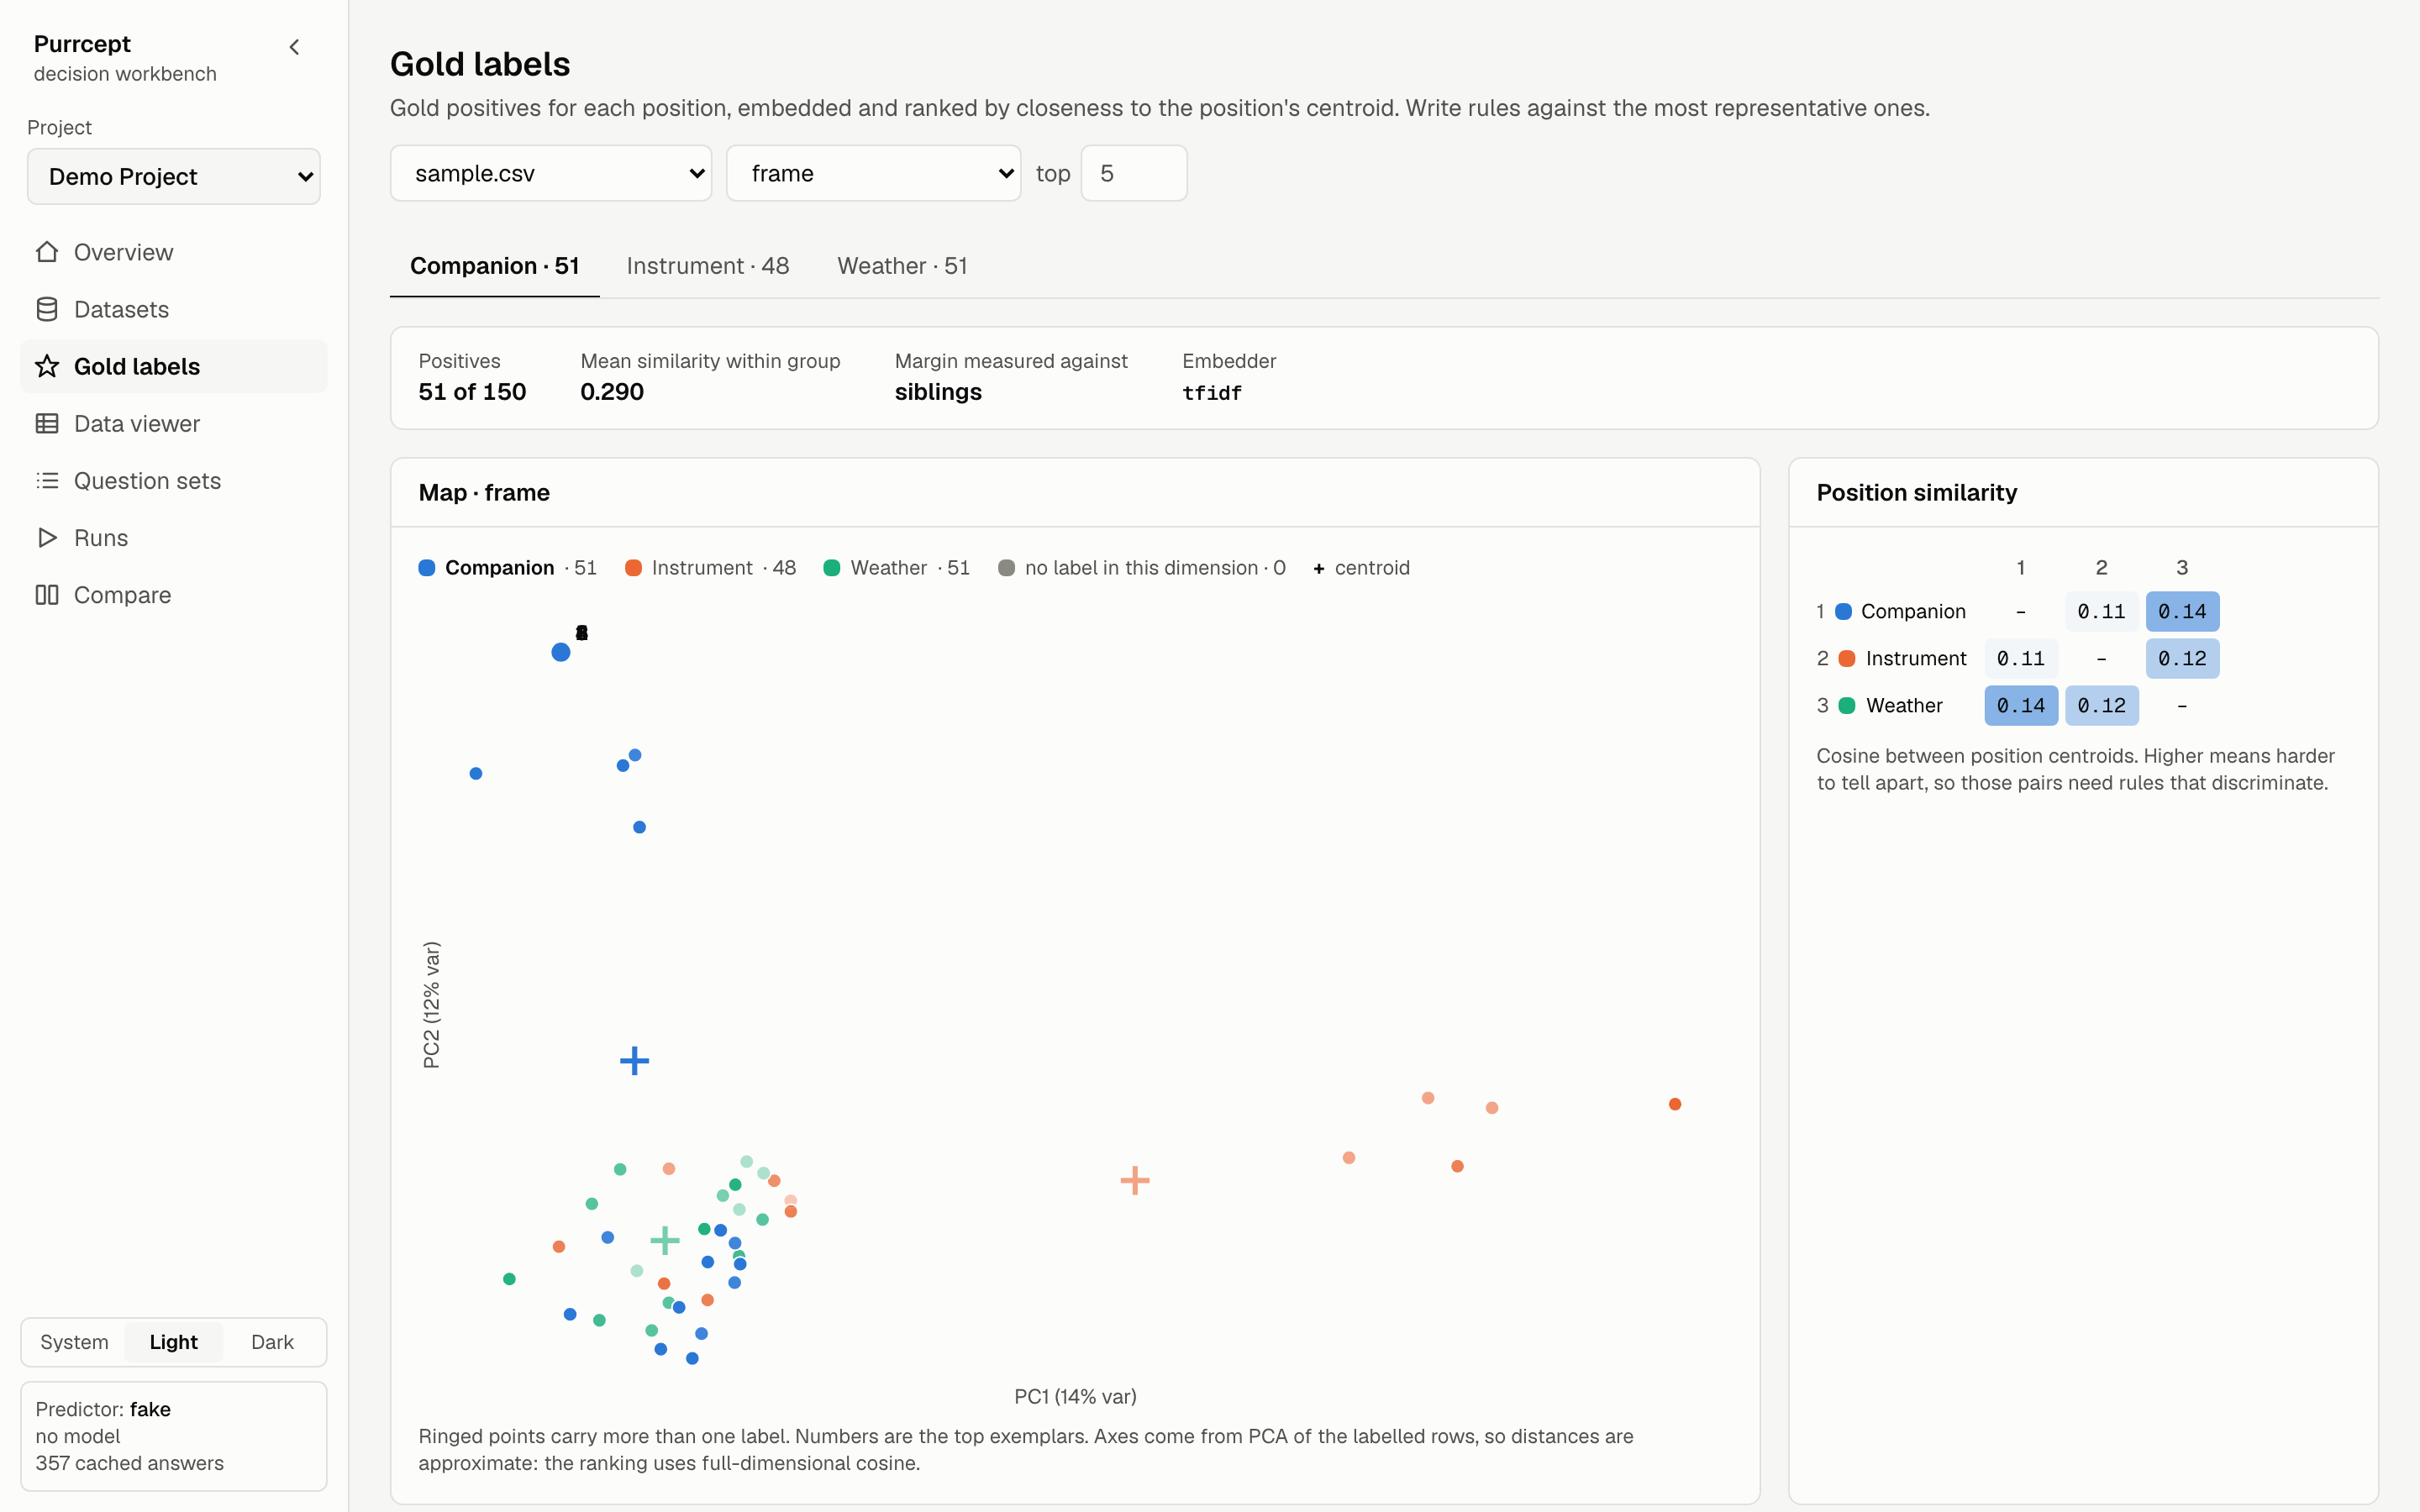Click the orange Instrument centroid cross
This screenshot has height=1512, width=2420.
(1135, 1180)
